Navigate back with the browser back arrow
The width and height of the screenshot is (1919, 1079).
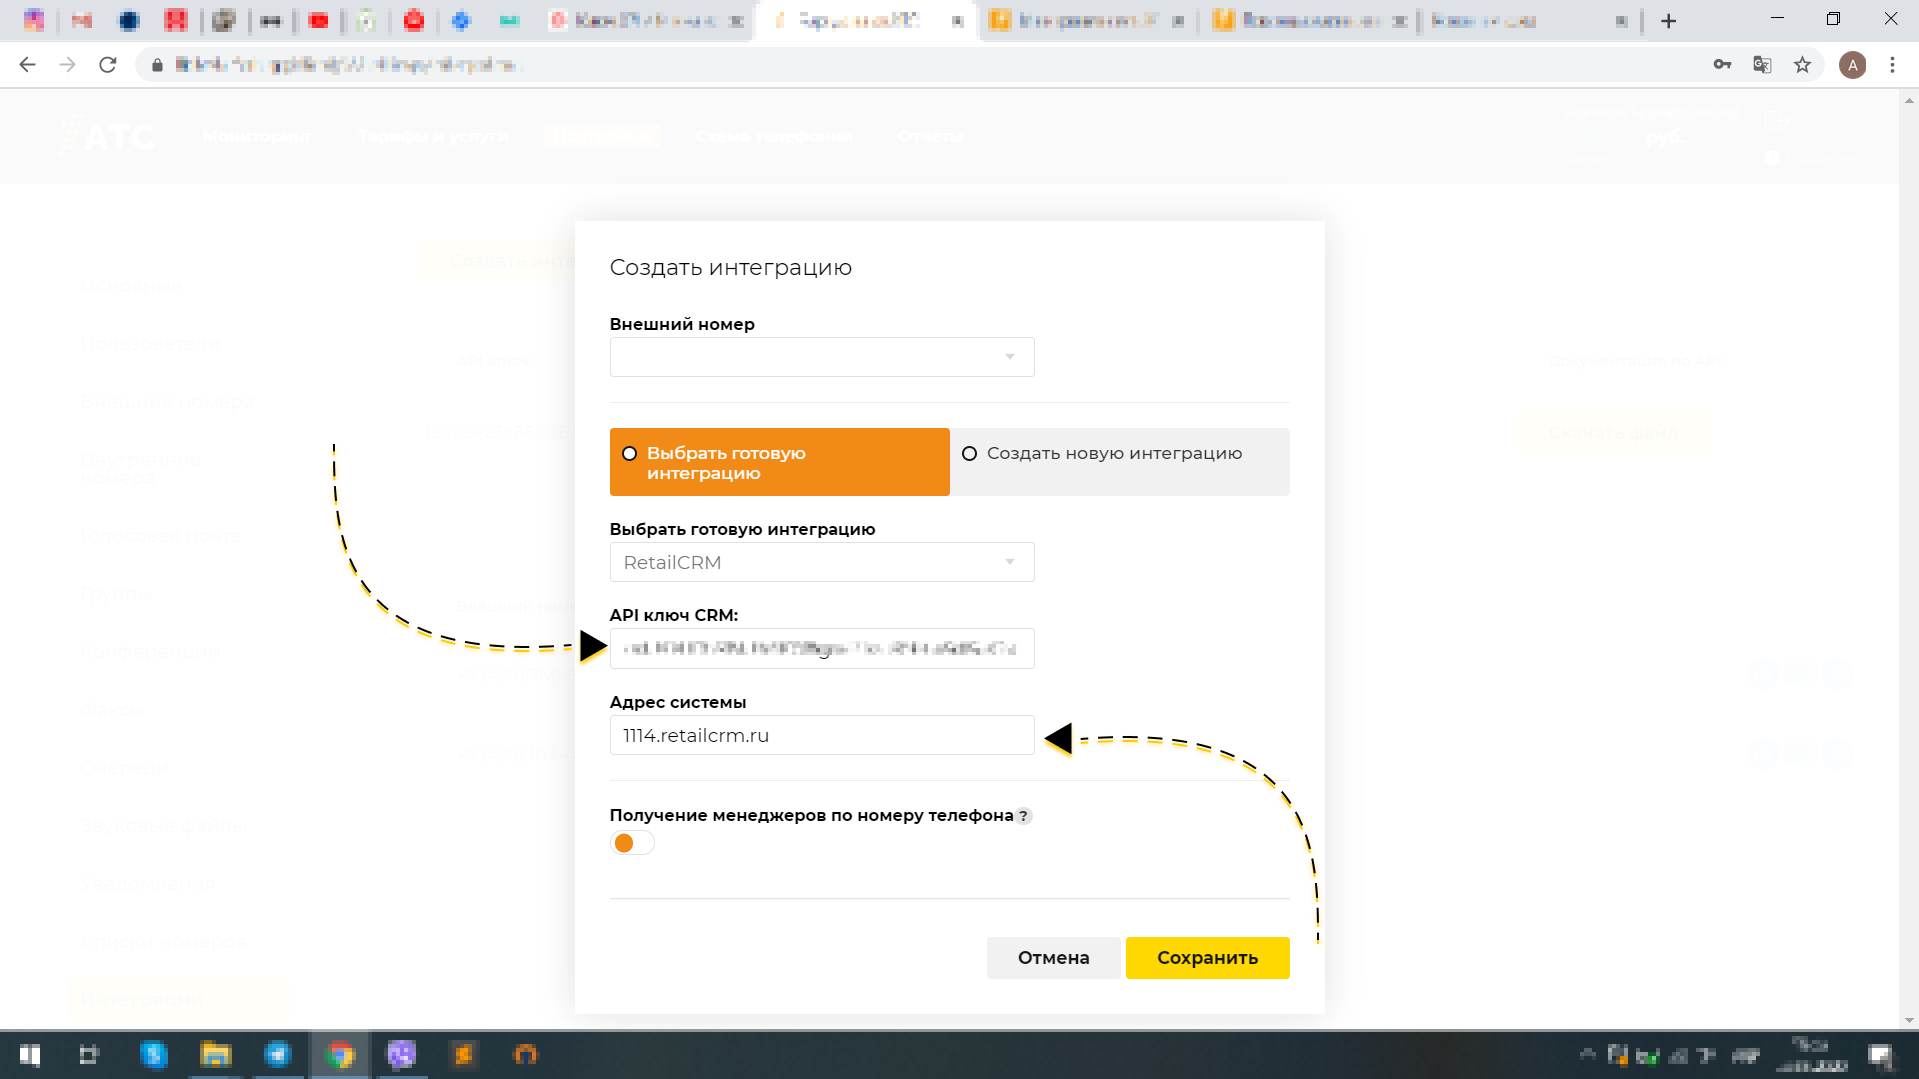tap(27, 64)
